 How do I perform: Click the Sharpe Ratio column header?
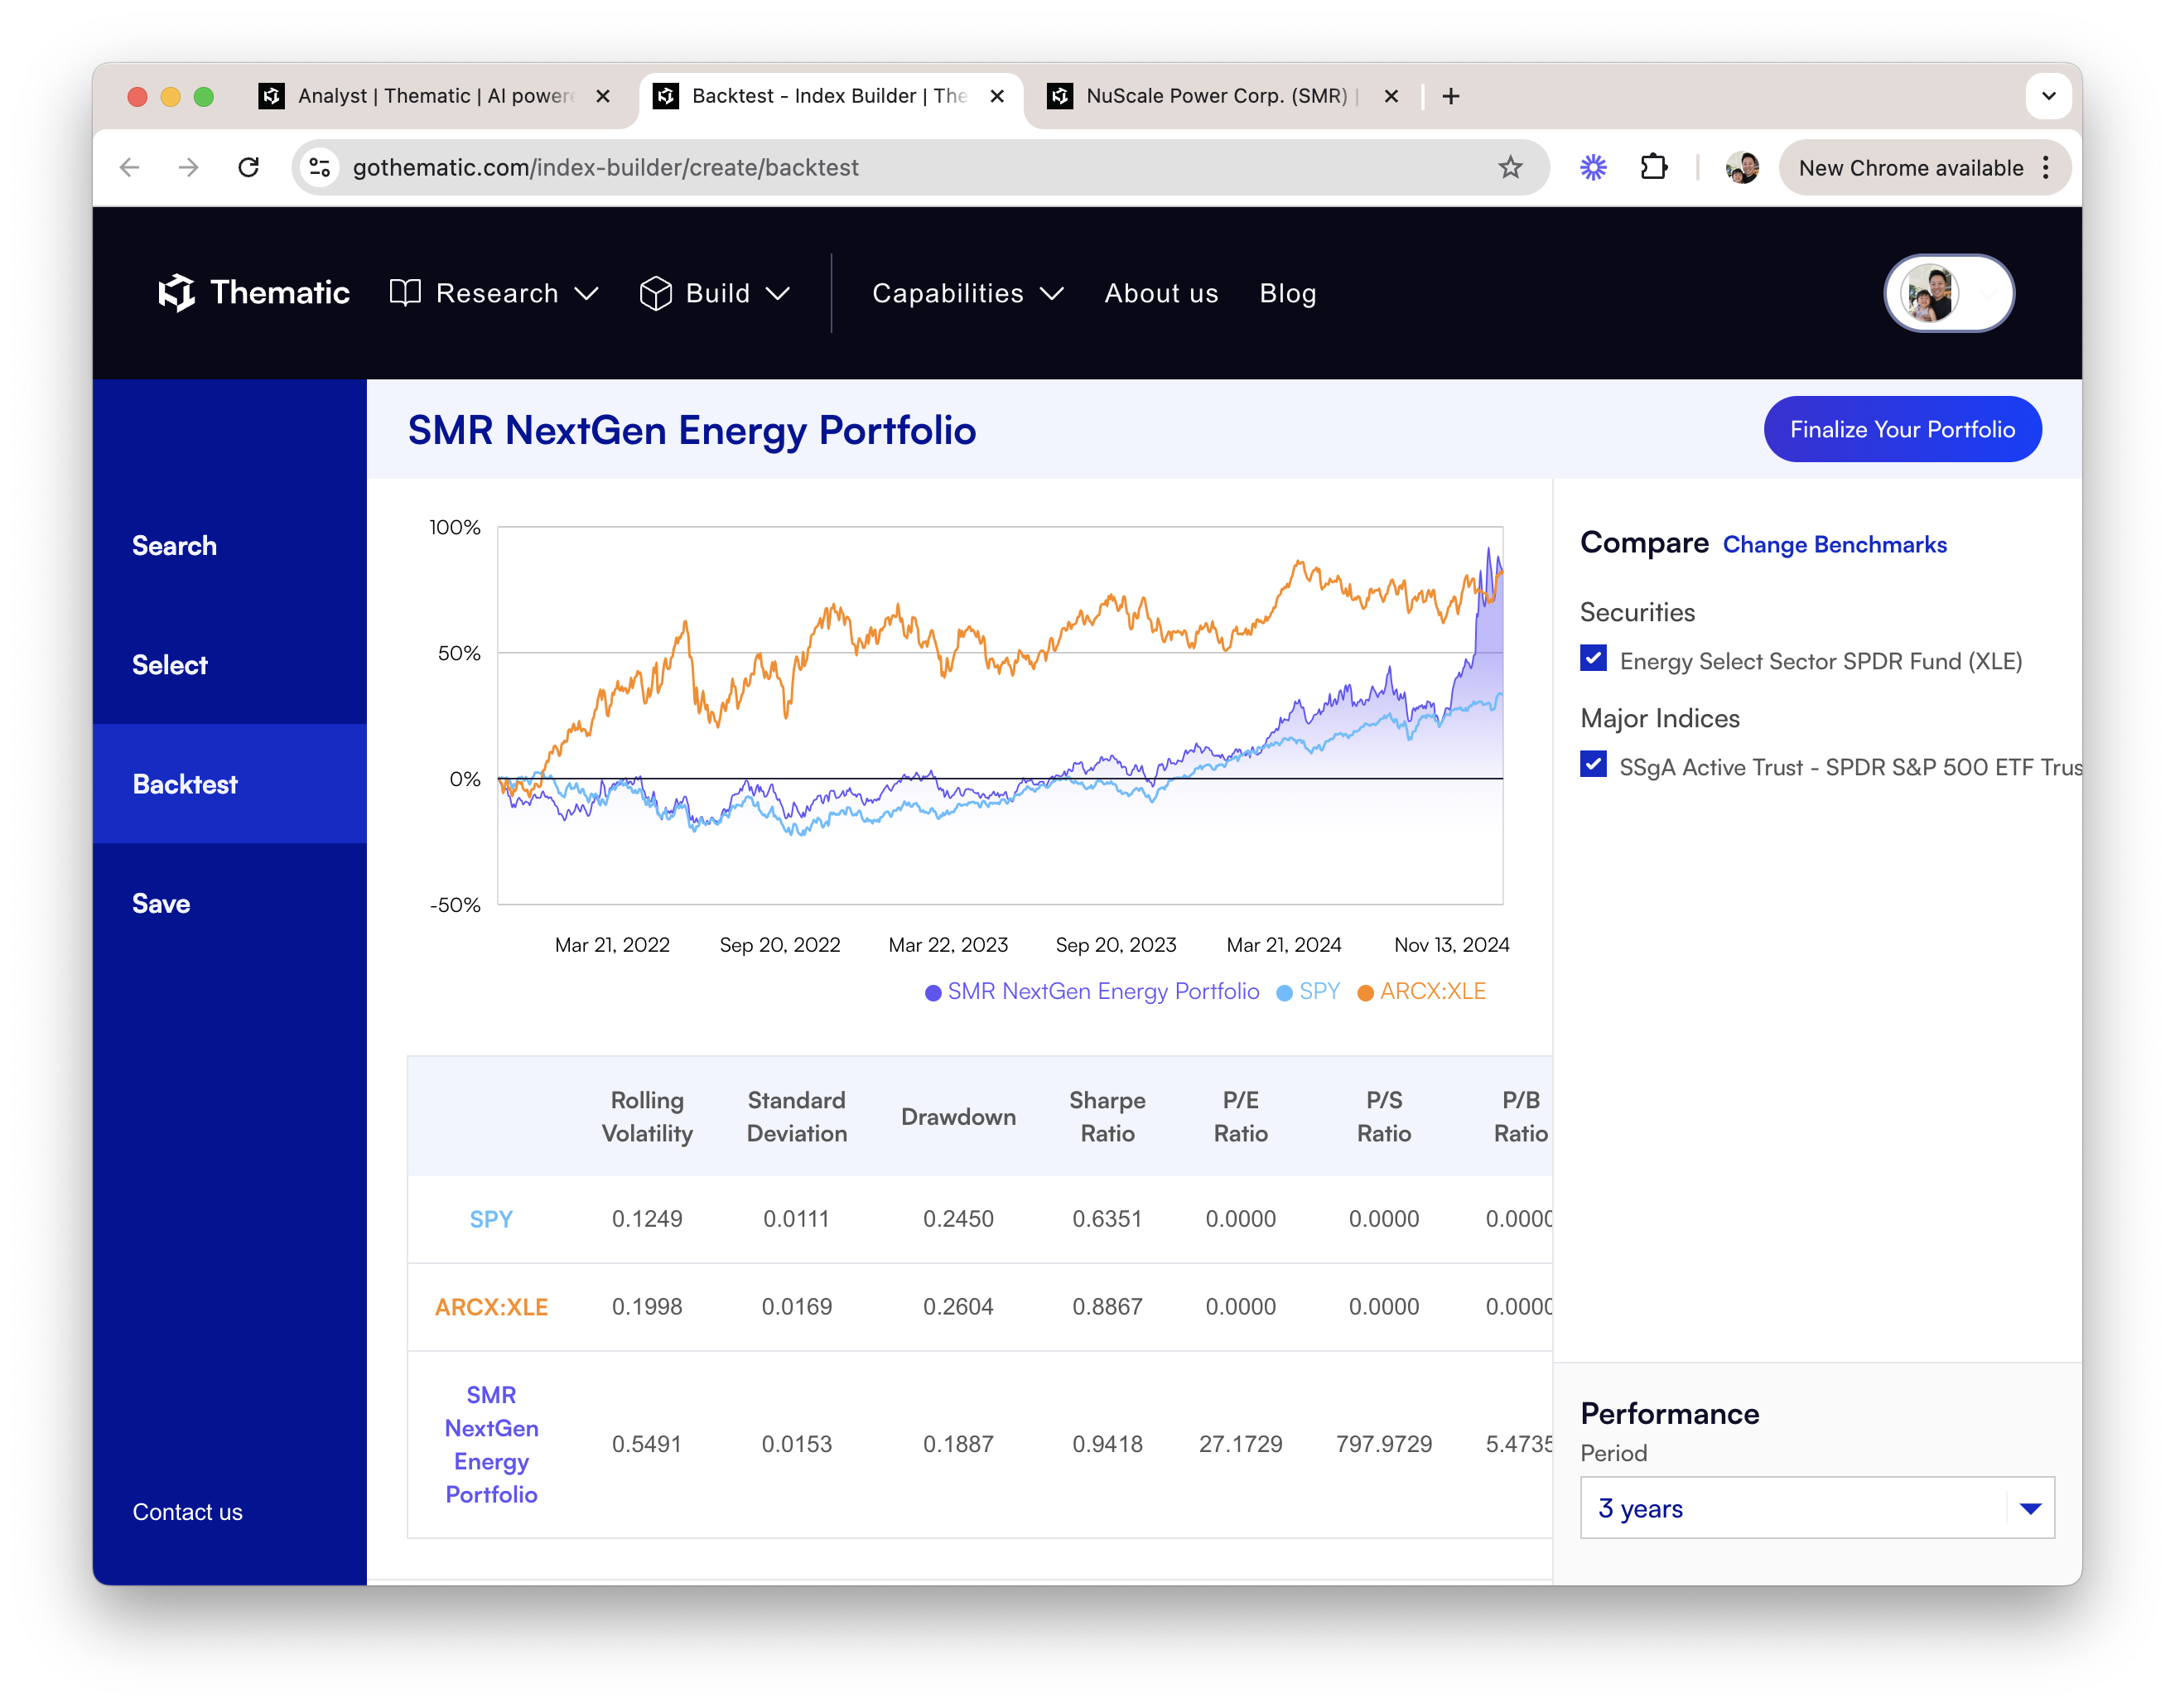[1107, 1116]
